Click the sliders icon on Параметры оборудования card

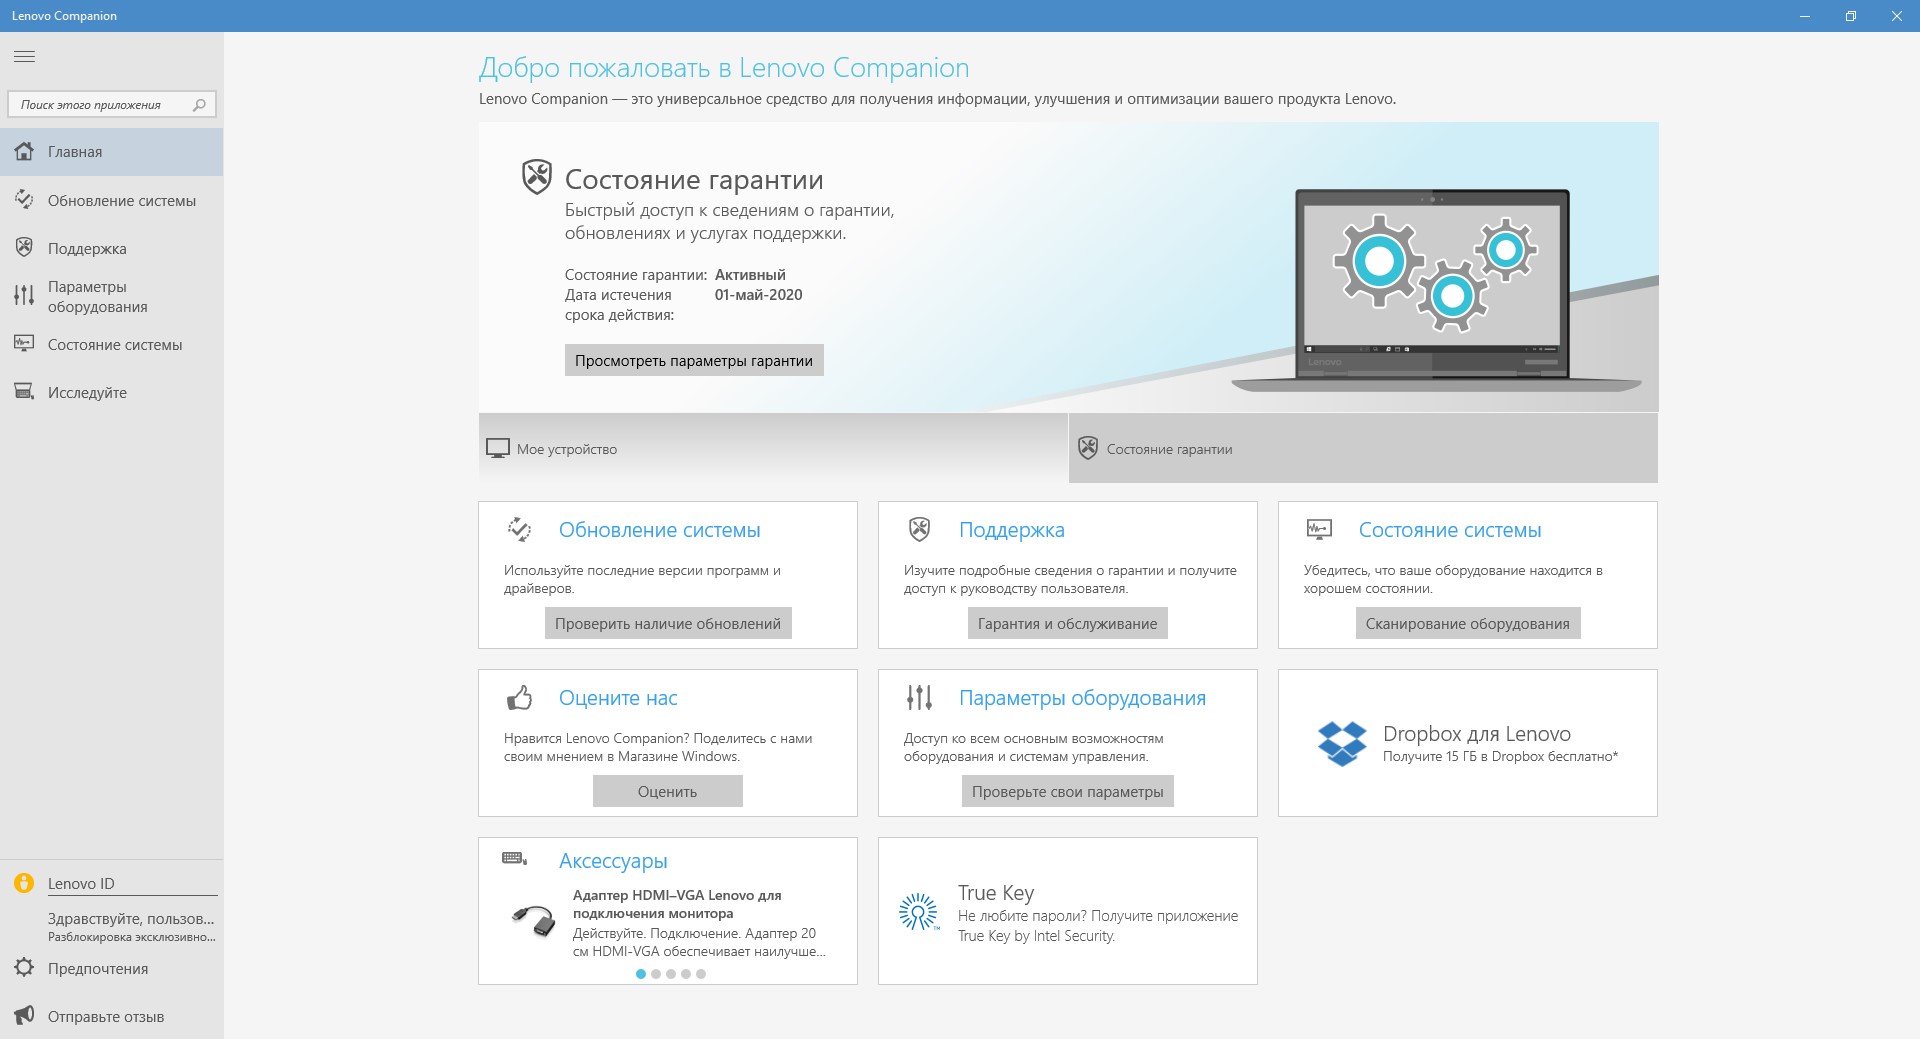919,697
